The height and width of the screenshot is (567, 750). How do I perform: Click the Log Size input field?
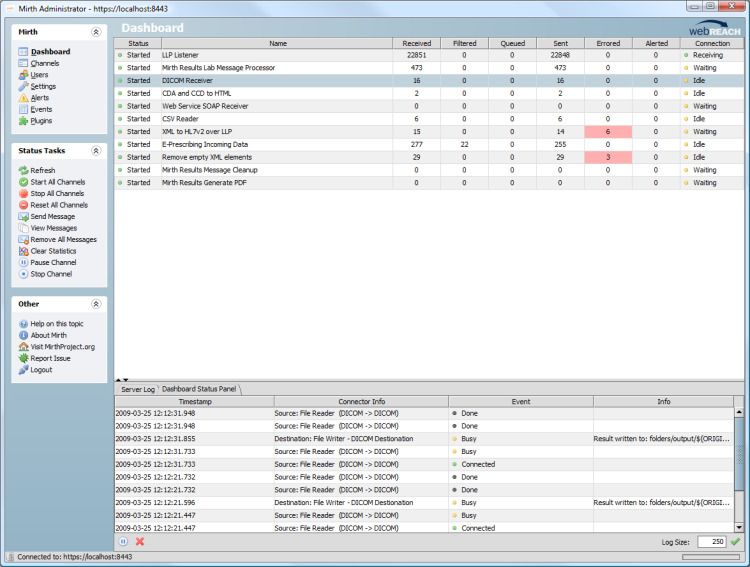[x=711, y=541]
